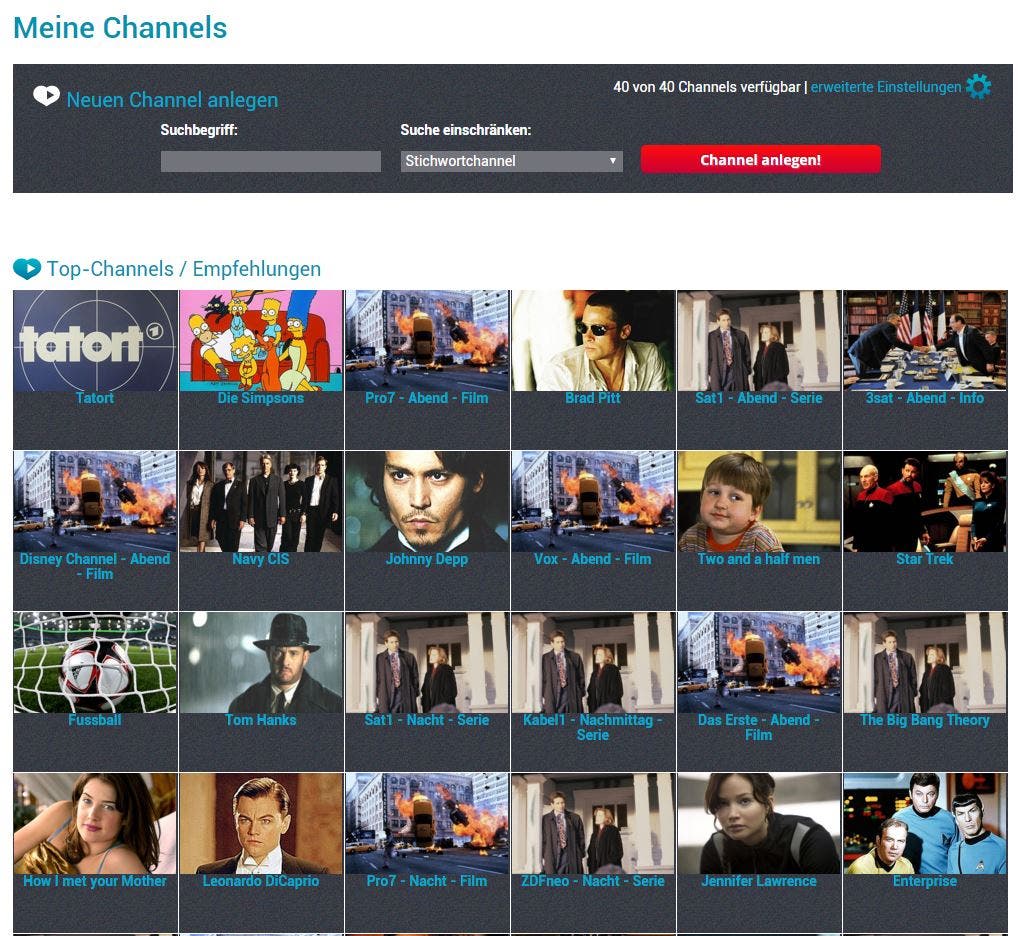Open the Leonardo DiCaprio channel thumbnail

[261, 824]
